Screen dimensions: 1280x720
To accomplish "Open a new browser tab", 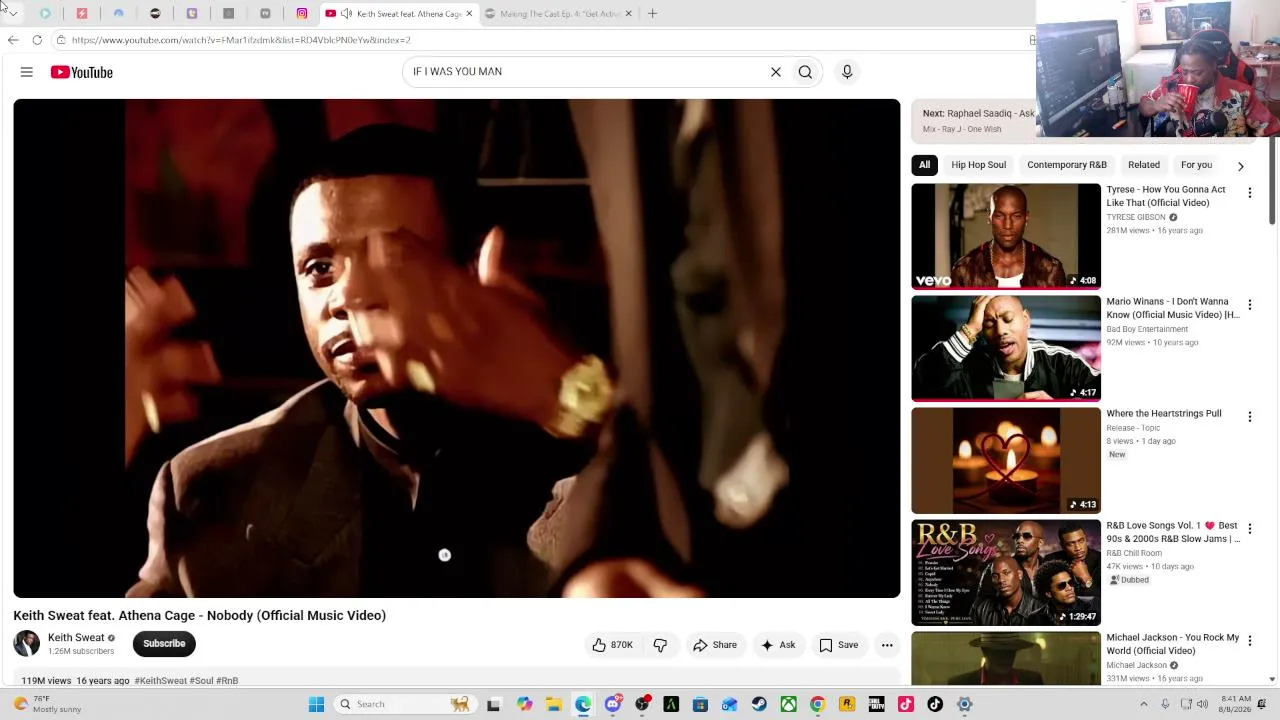I will click(652, 14).
